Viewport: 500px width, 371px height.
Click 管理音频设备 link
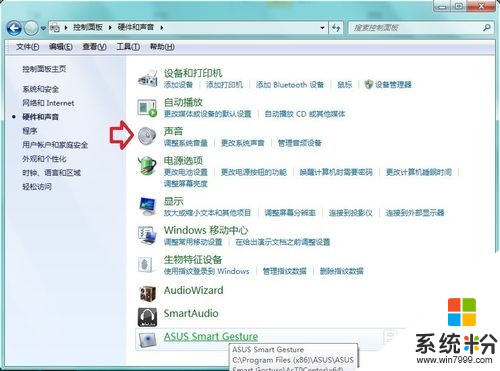[x=299, y=143]
